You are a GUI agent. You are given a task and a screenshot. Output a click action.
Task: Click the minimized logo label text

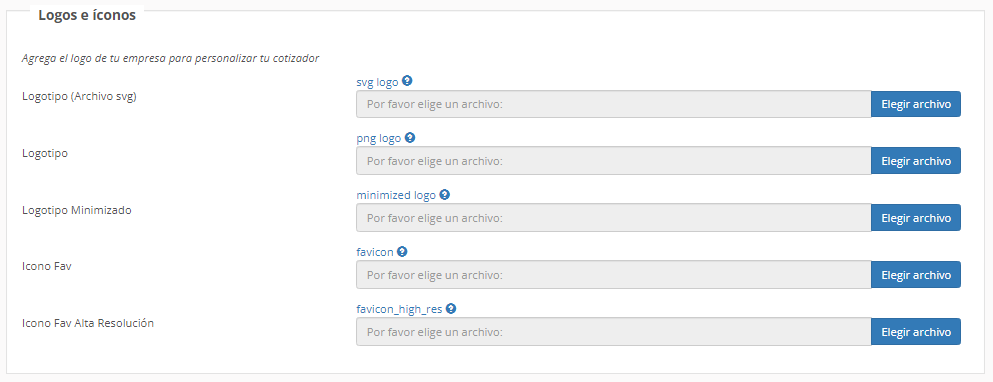(396, 195)
